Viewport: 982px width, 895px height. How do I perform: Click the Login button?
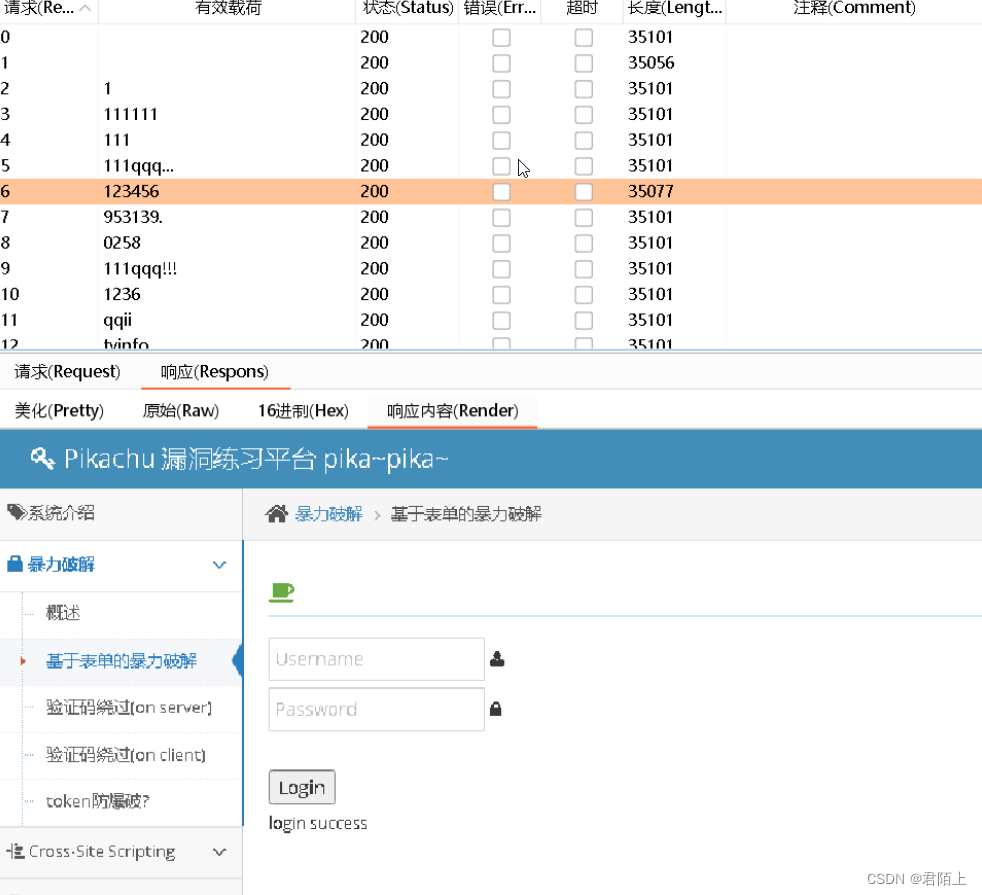302,787
